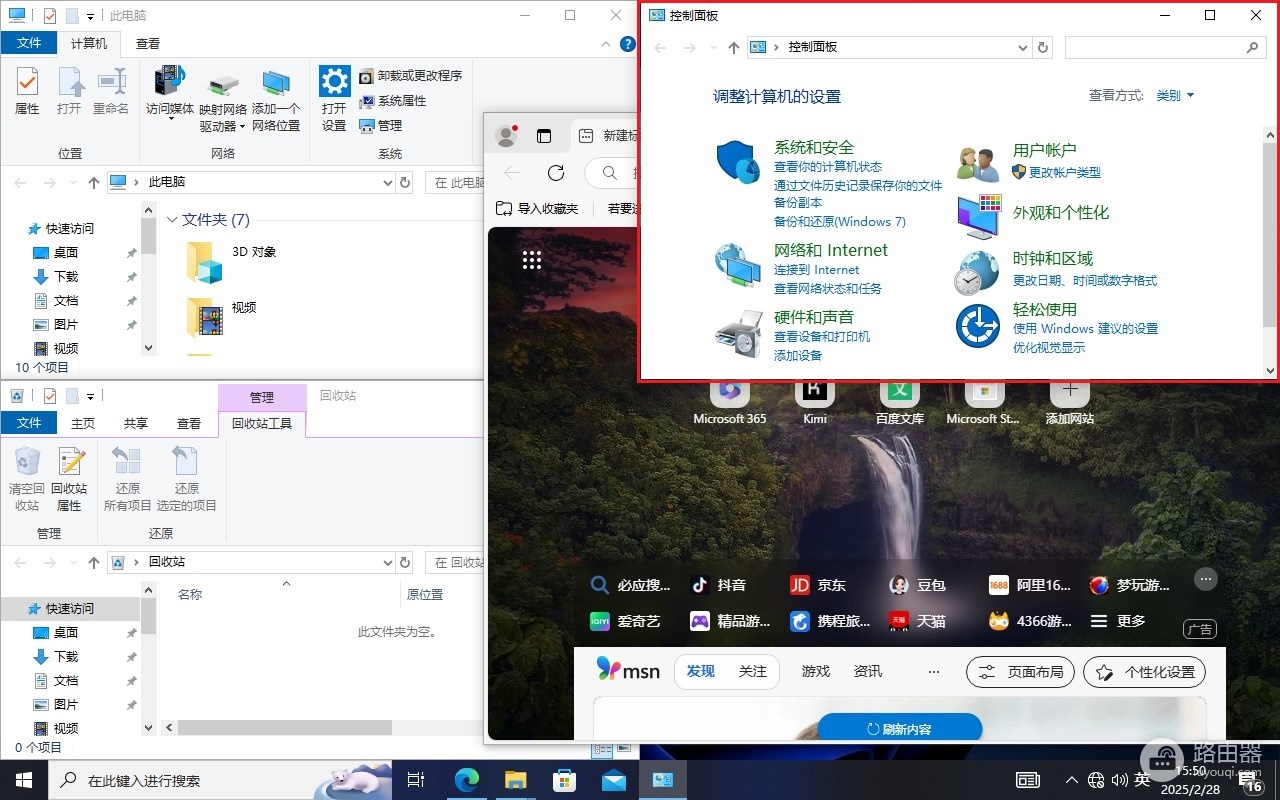Open Appearance and Personalization monitor icon
1280x800 pixels.
point(978,217)
